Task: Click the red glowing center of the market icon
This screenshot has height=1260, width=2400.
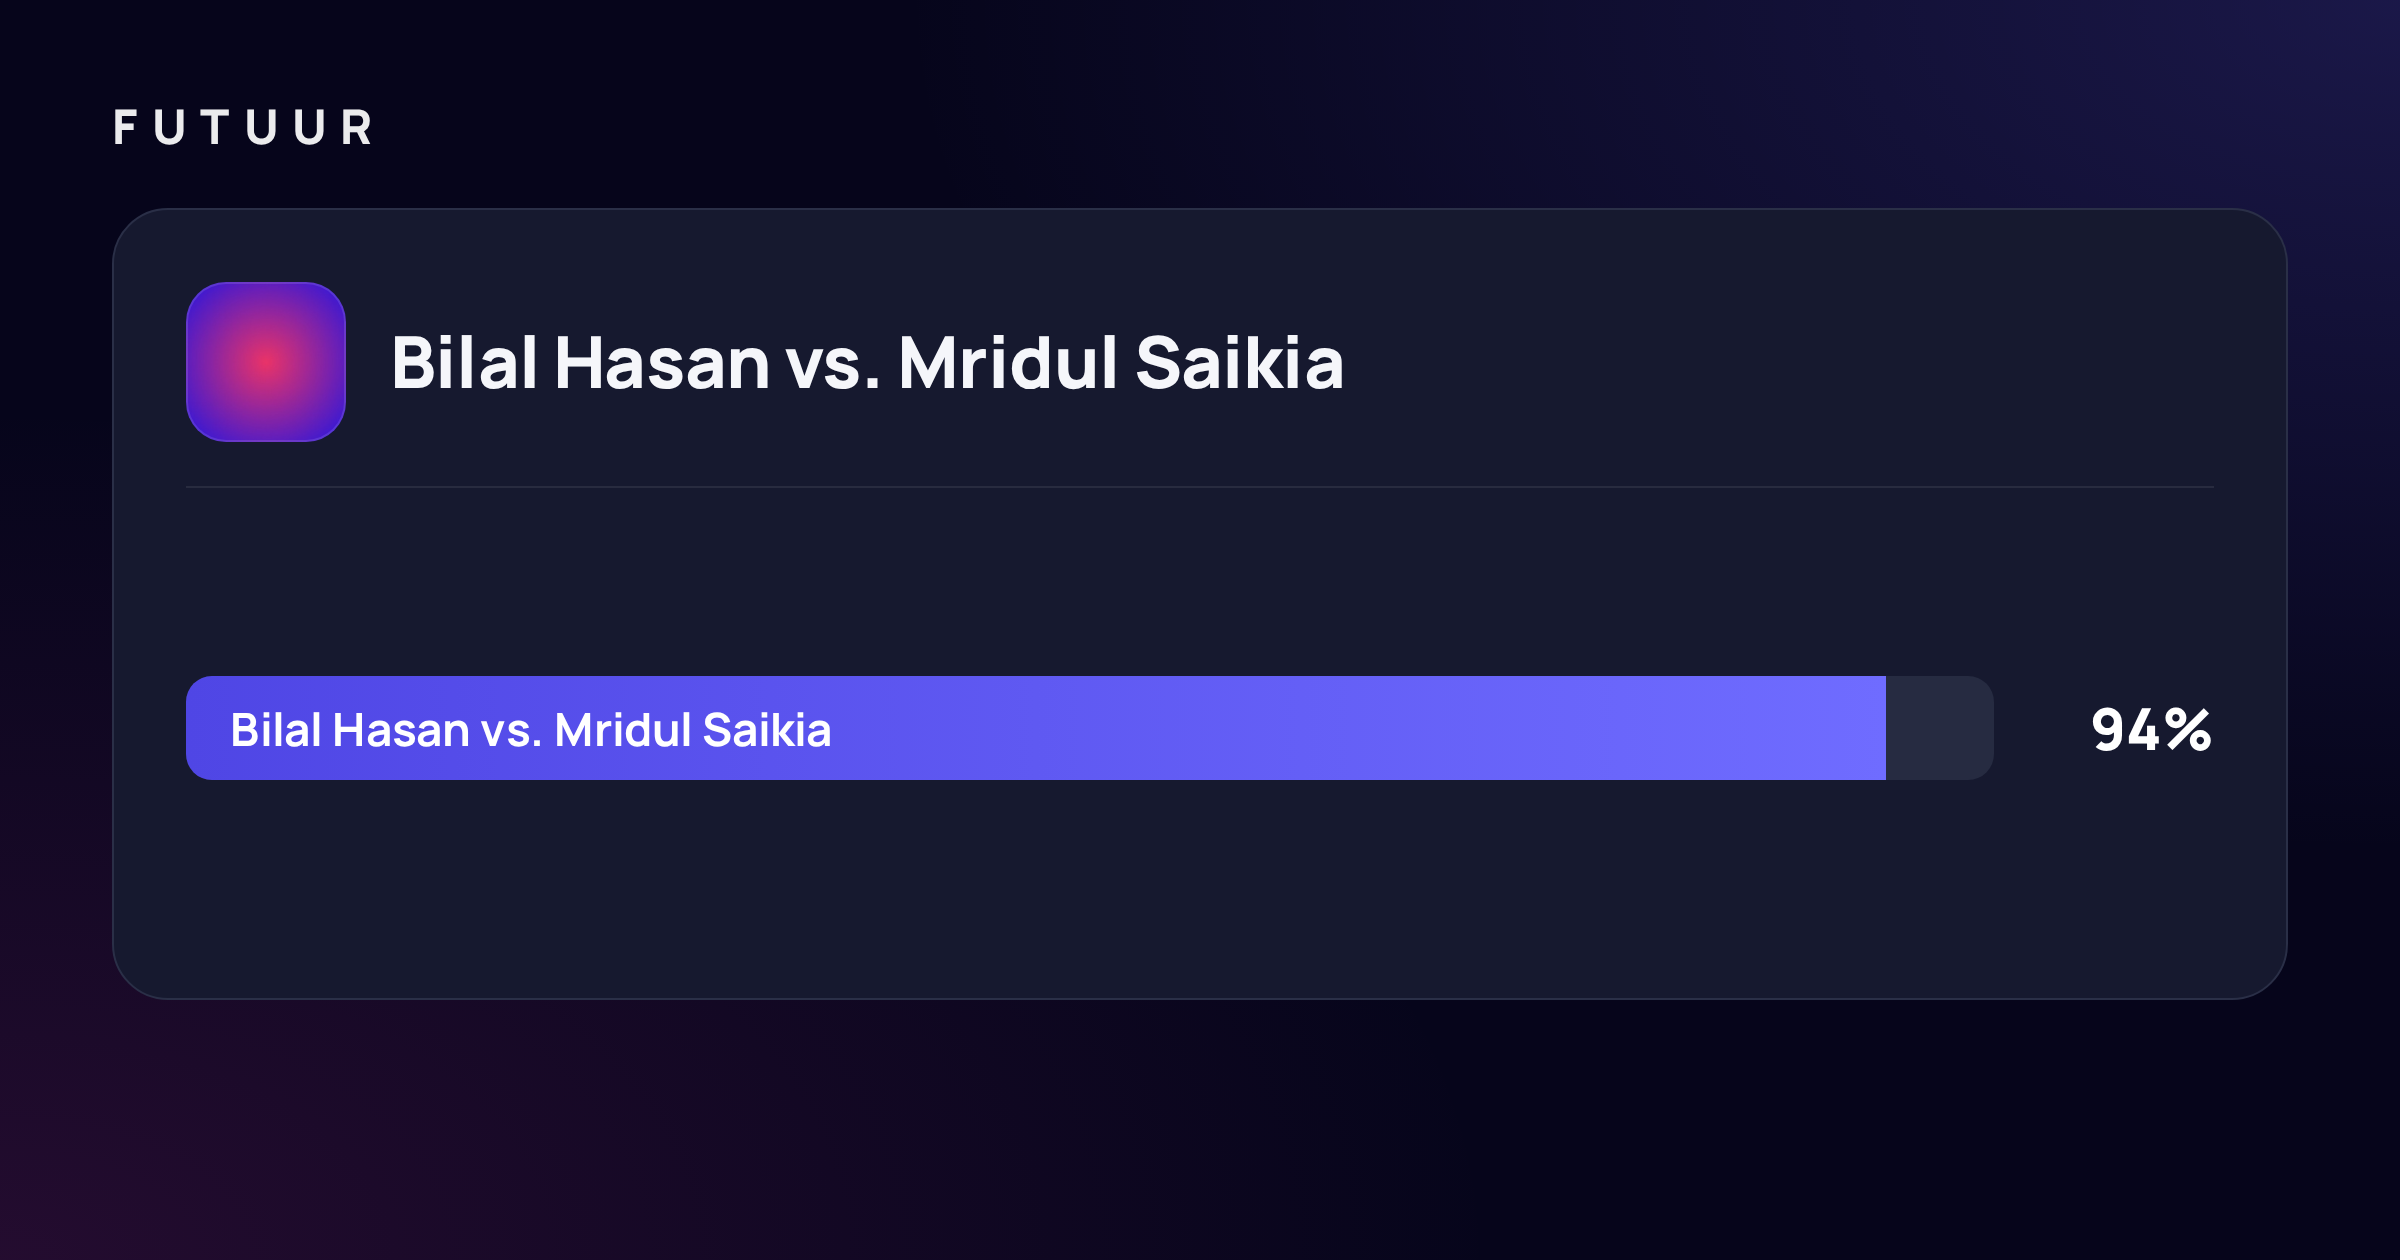Action: (x=266, y=362)
